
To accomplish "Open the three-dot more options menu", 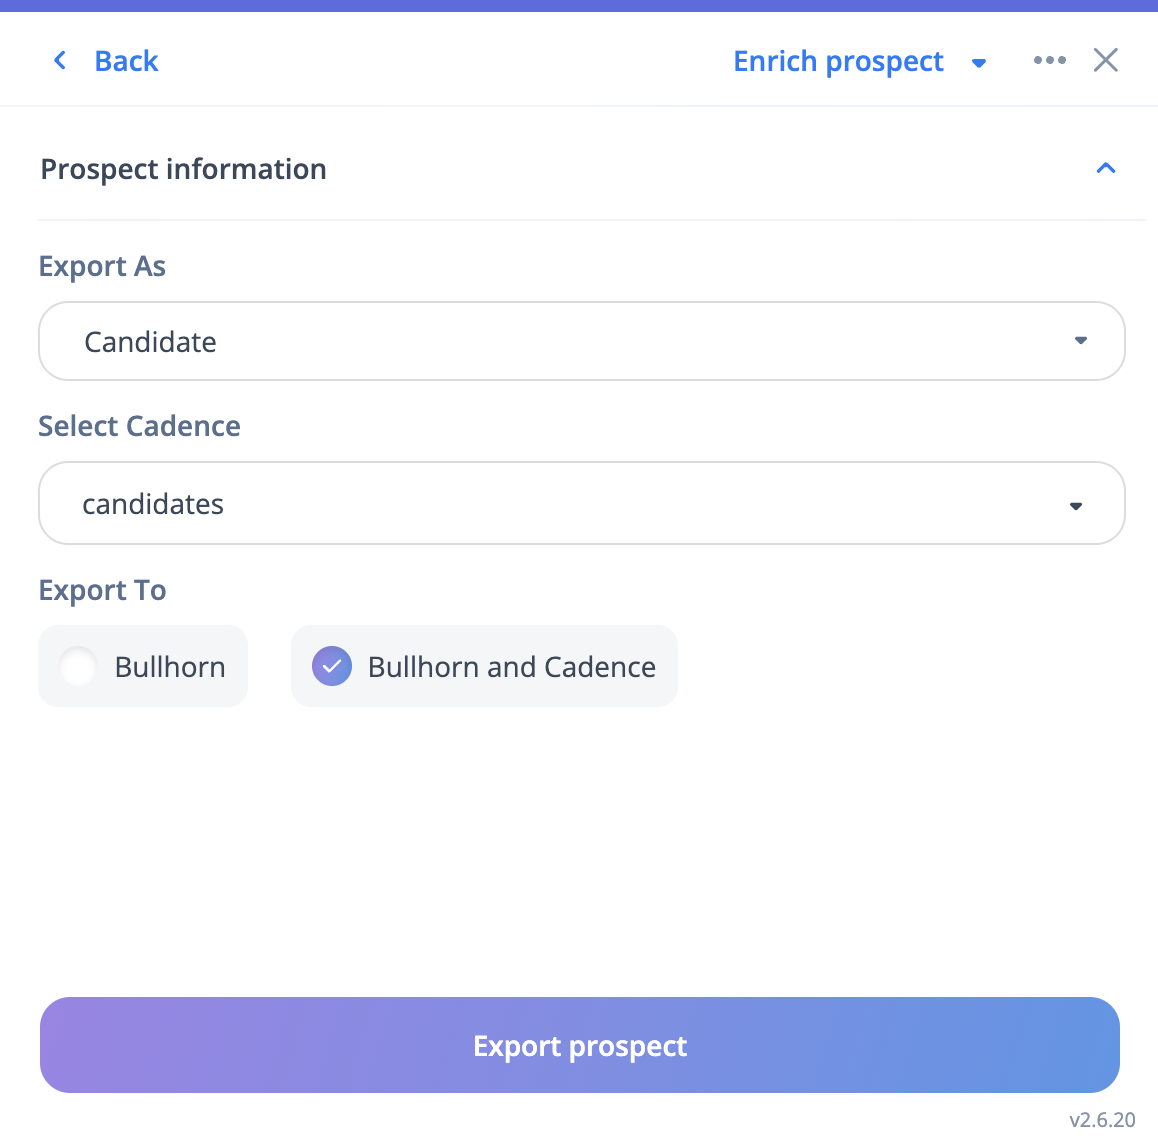I will pyautogui.click(x=1049, y=60).
